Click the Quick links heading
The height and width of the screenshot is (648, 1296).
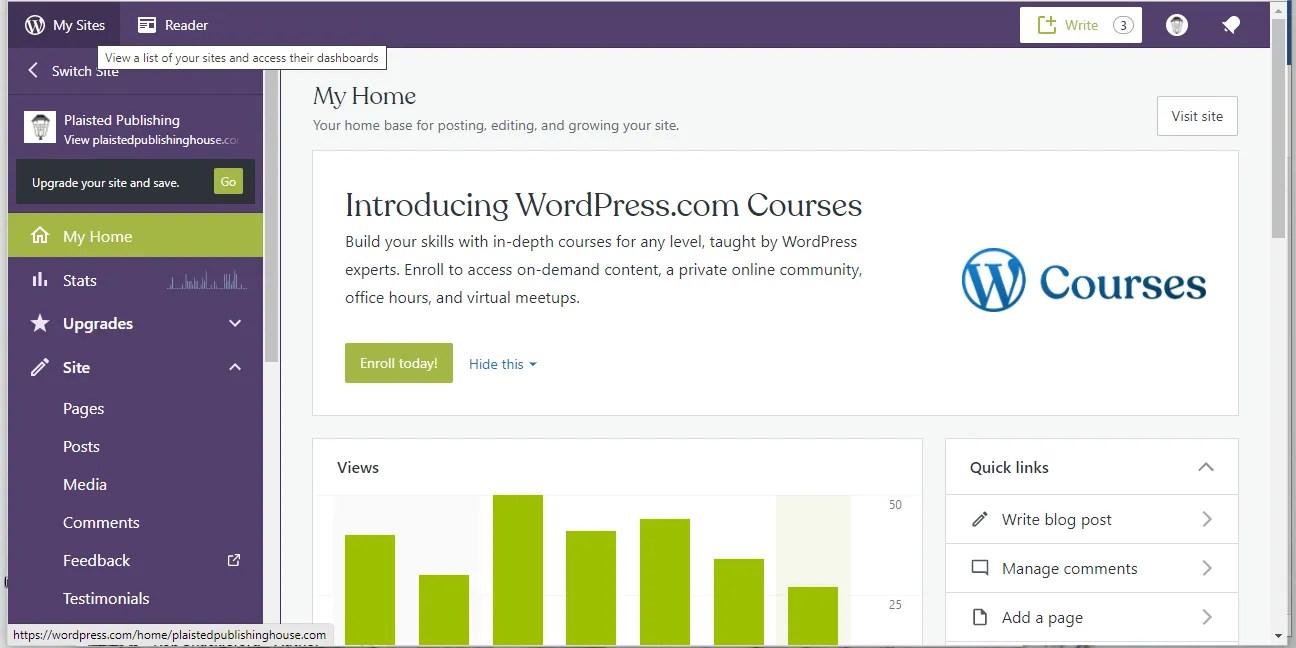pos(1009,467)
